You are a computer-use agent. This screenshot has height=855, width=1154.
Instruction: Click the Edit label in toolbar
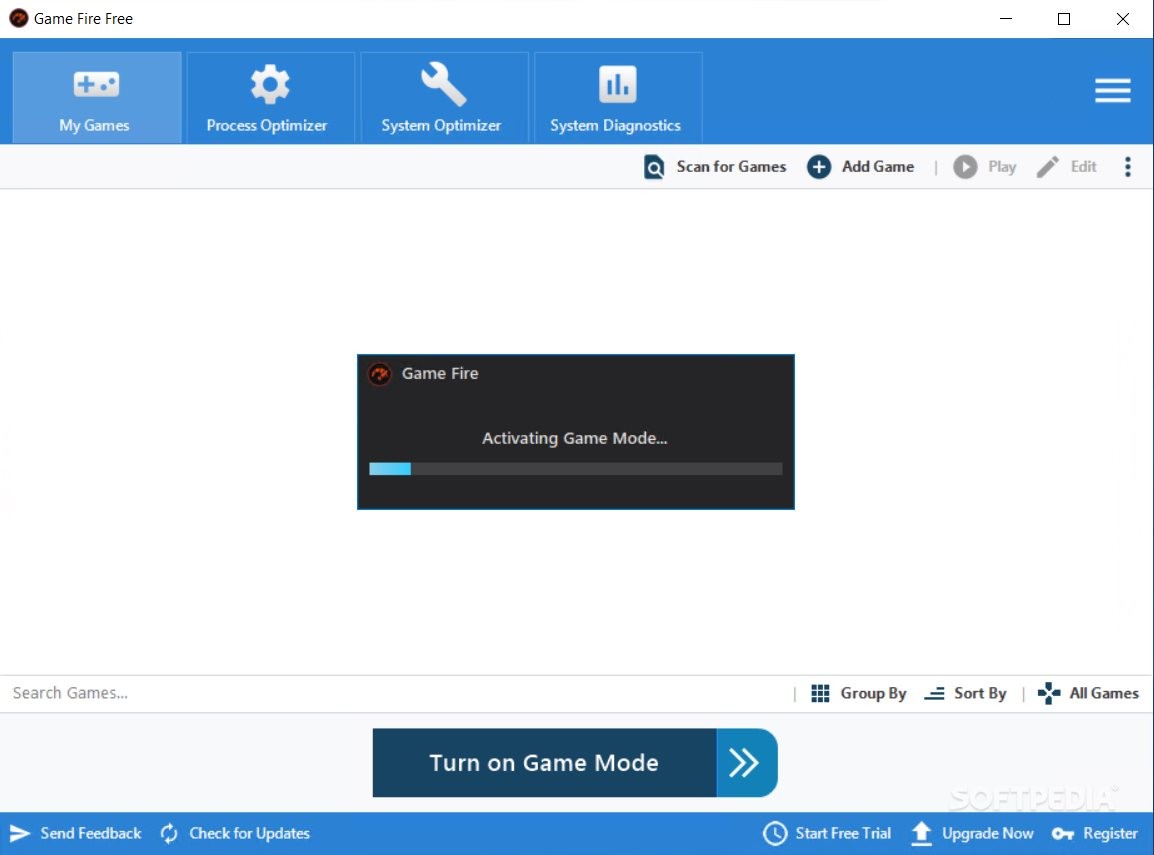pyautogui.click(x=1083, y=167)
